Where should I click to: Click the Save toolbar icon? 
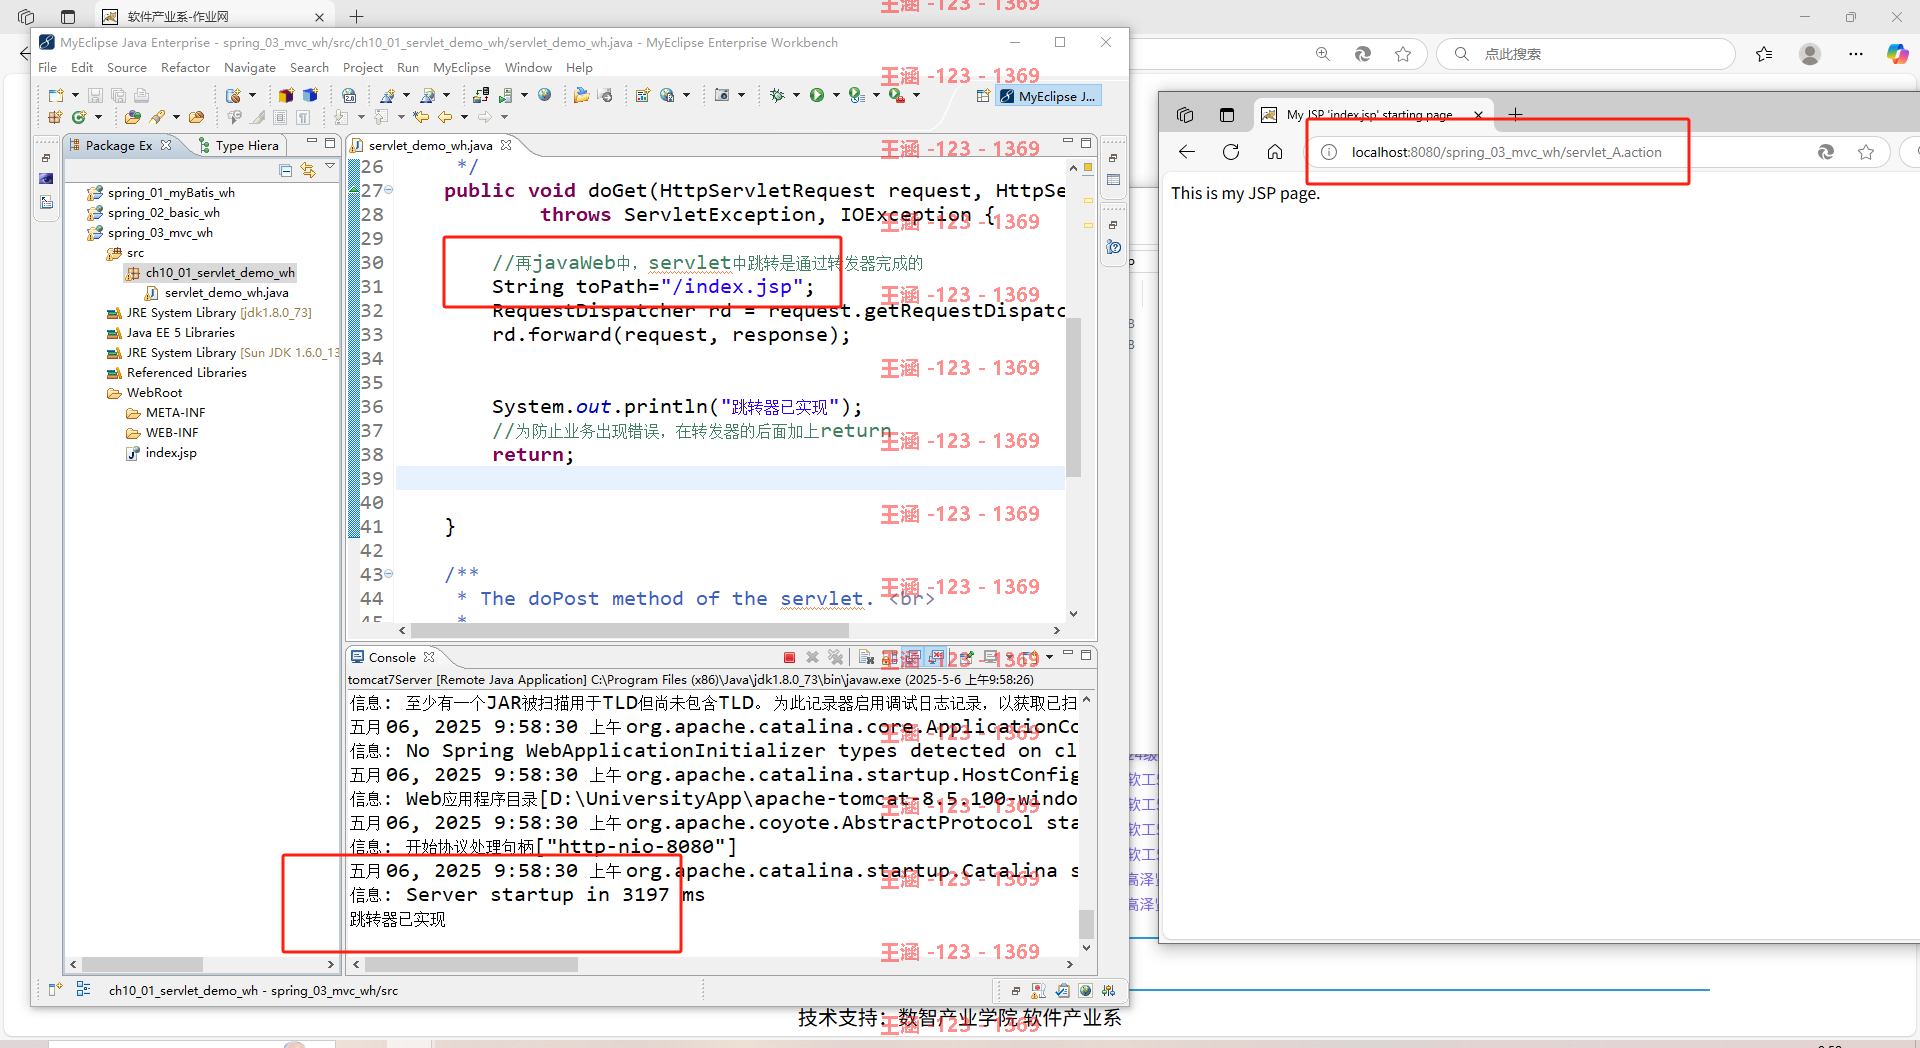coord(95,95)
